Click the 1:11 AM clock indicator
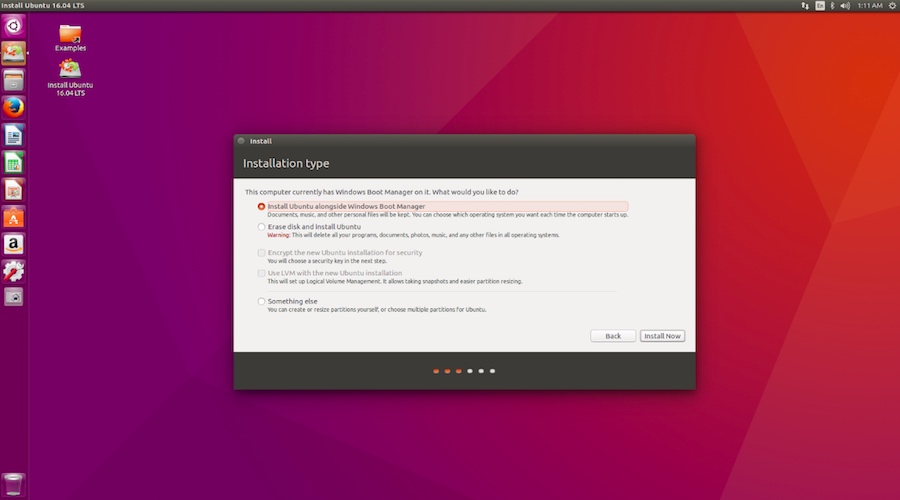Image resolution: width=900 pixels, height=500 pixels. coord(870,6)
